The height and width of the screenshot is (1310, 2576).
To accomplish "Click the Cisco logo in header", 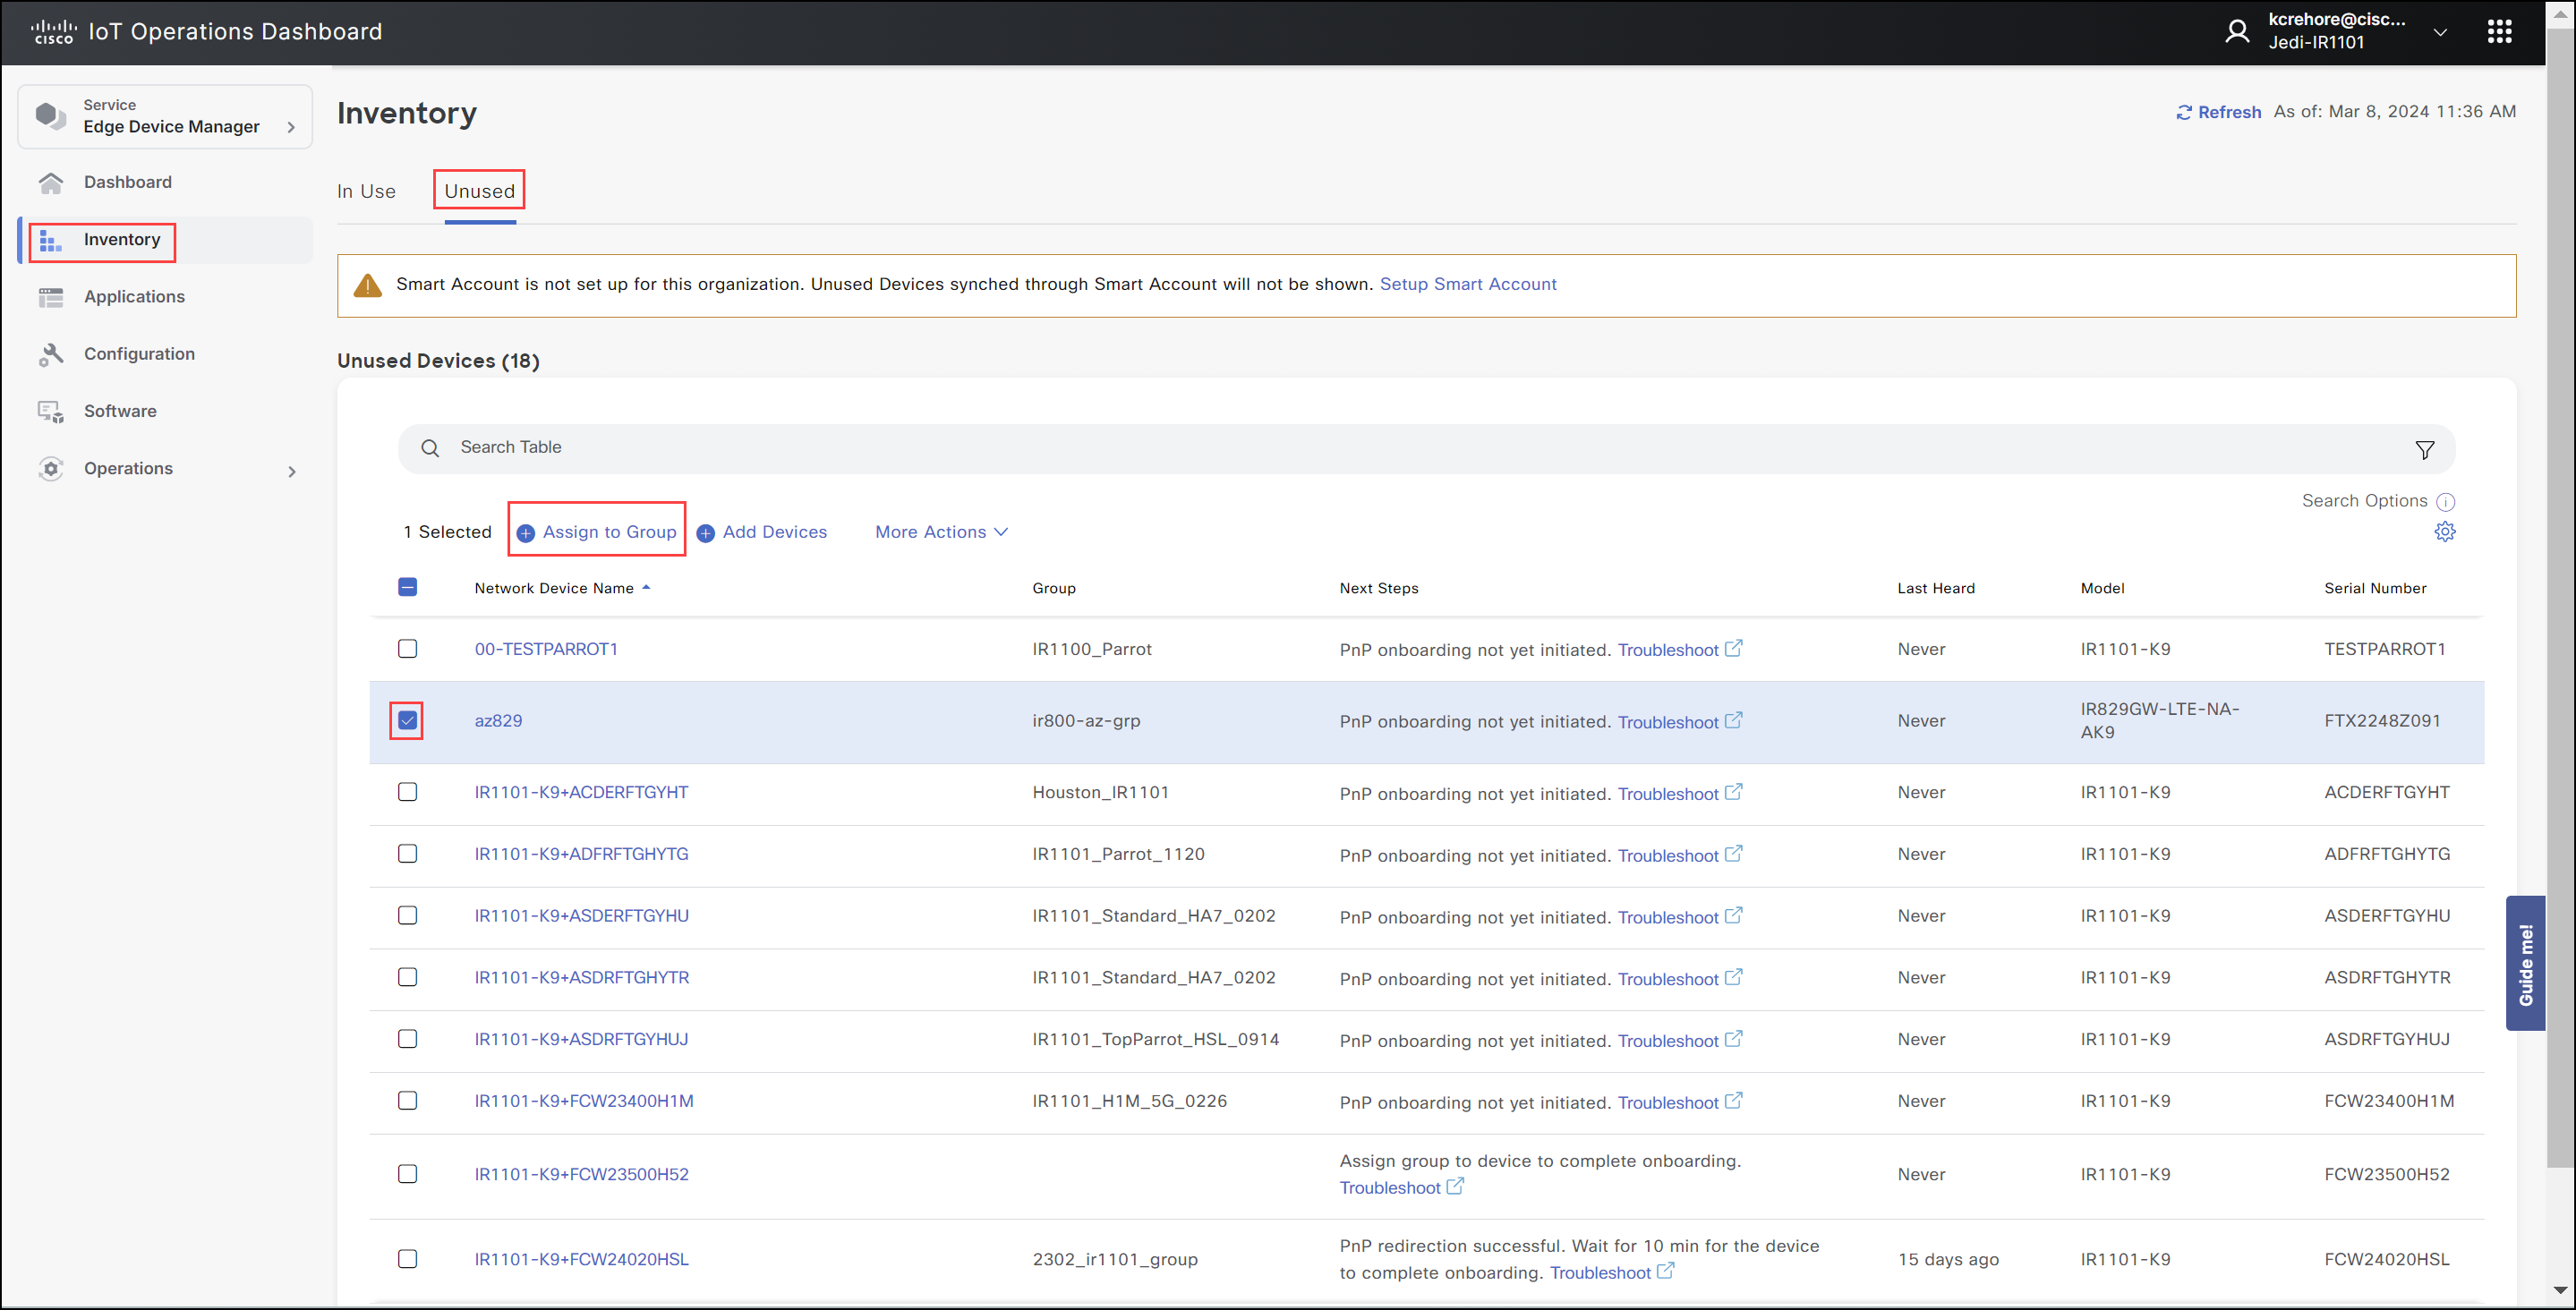I will pyautogui.click(x=53, y=32).
